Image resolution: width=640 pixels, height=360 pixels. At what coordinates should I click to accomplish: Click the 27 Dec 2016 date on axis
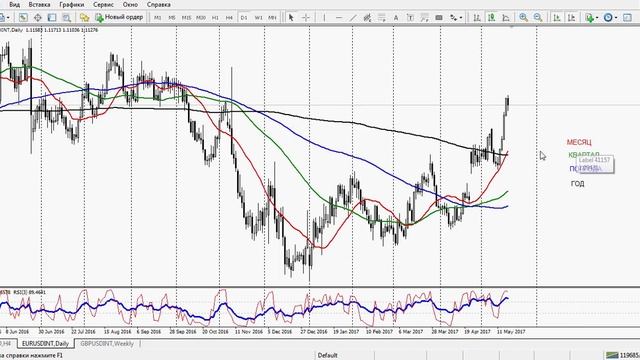313,332
